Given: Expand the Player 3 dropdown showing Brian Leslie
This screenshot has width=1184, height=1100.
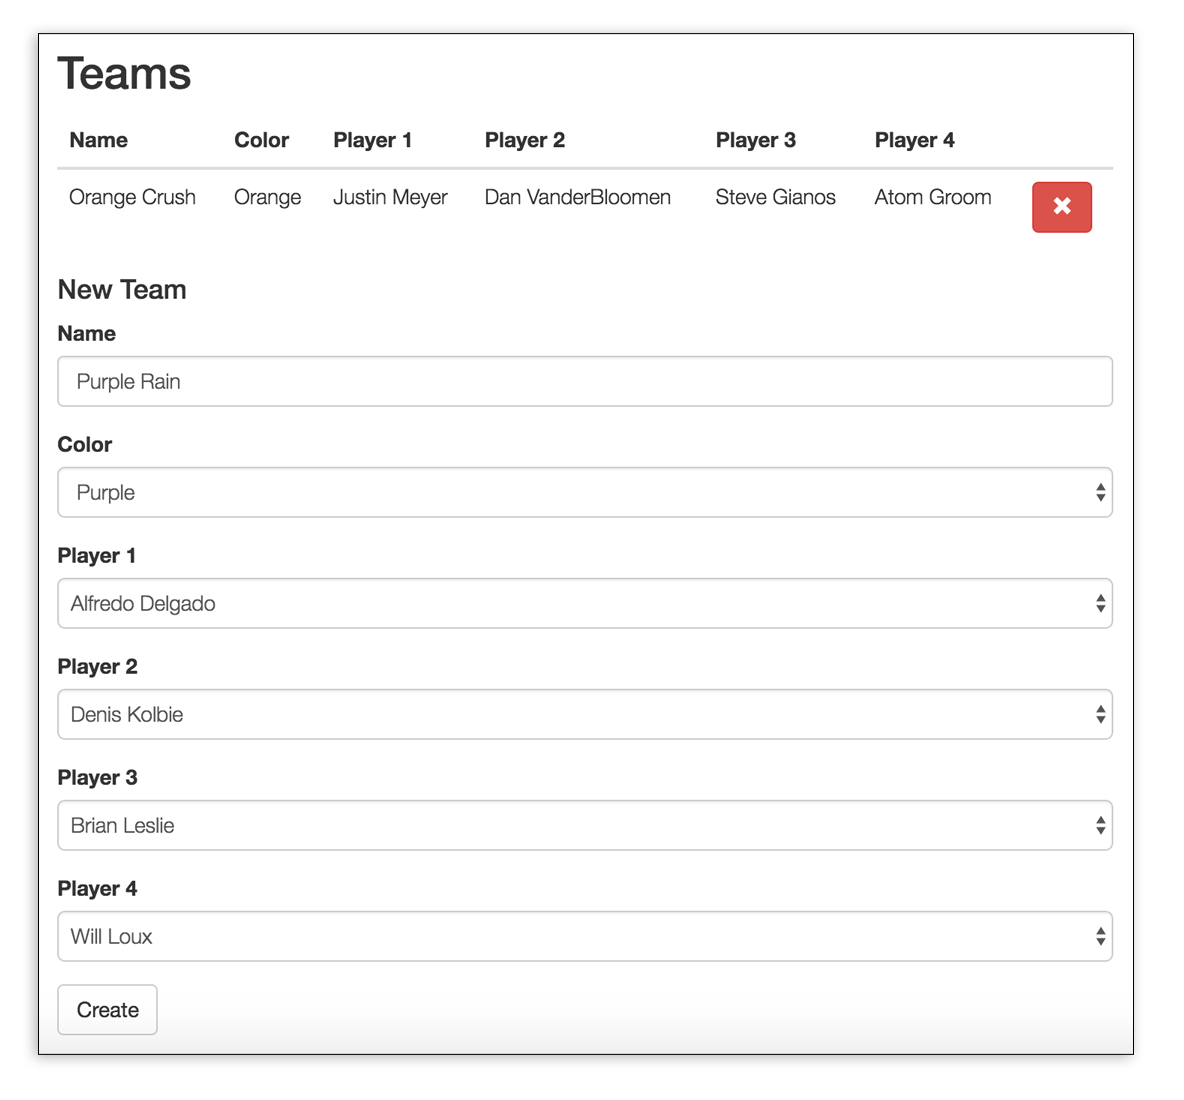Looking at the screenshot, I should point(584,826).
